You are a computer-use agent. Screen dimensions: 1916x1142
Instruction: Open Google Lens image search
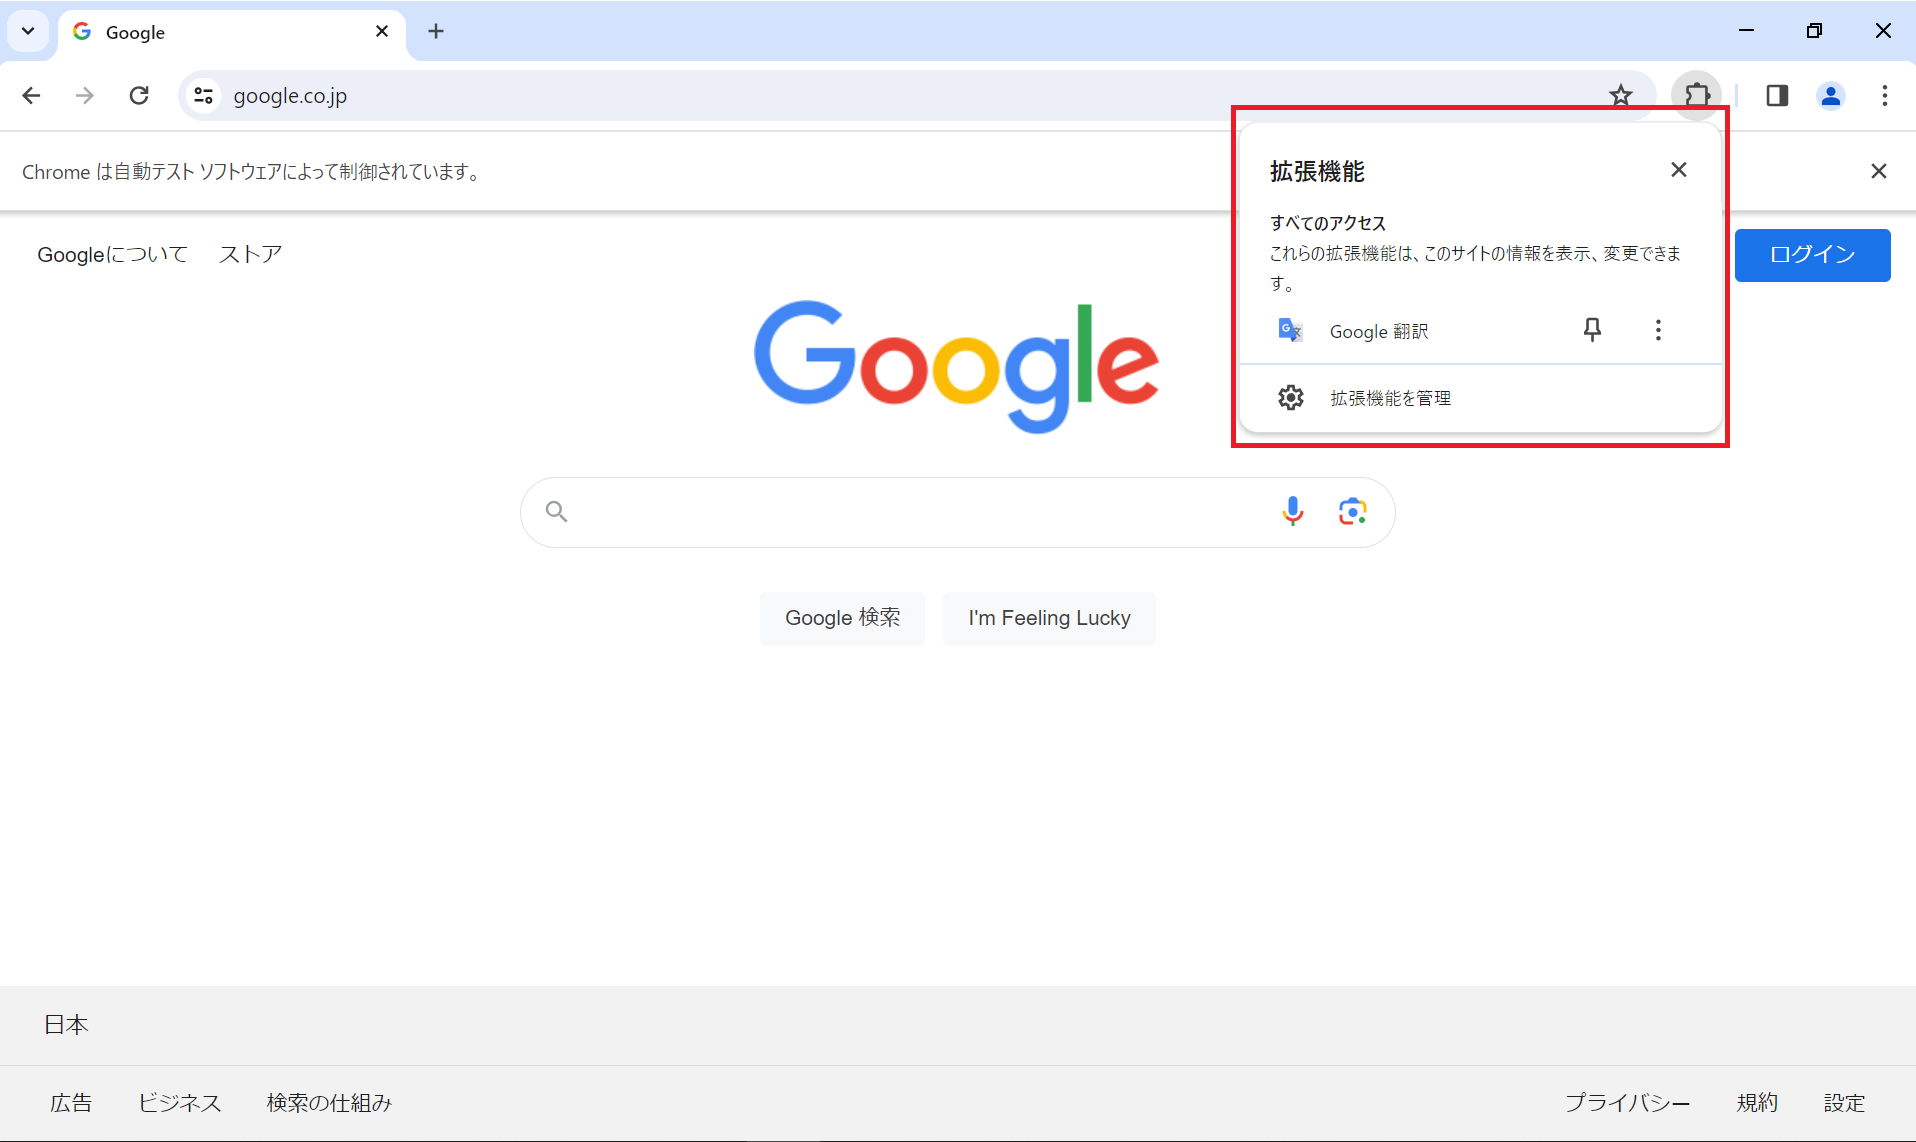click(x=1352, y=511)
